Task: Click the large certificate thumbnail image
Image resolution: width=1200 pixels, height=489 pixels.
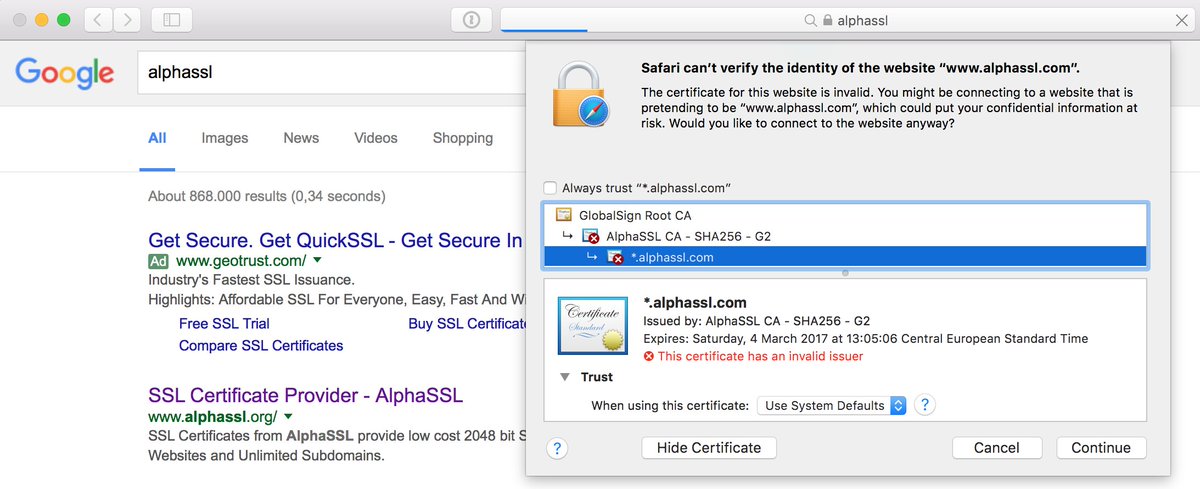Action: (x=593, y=325)
